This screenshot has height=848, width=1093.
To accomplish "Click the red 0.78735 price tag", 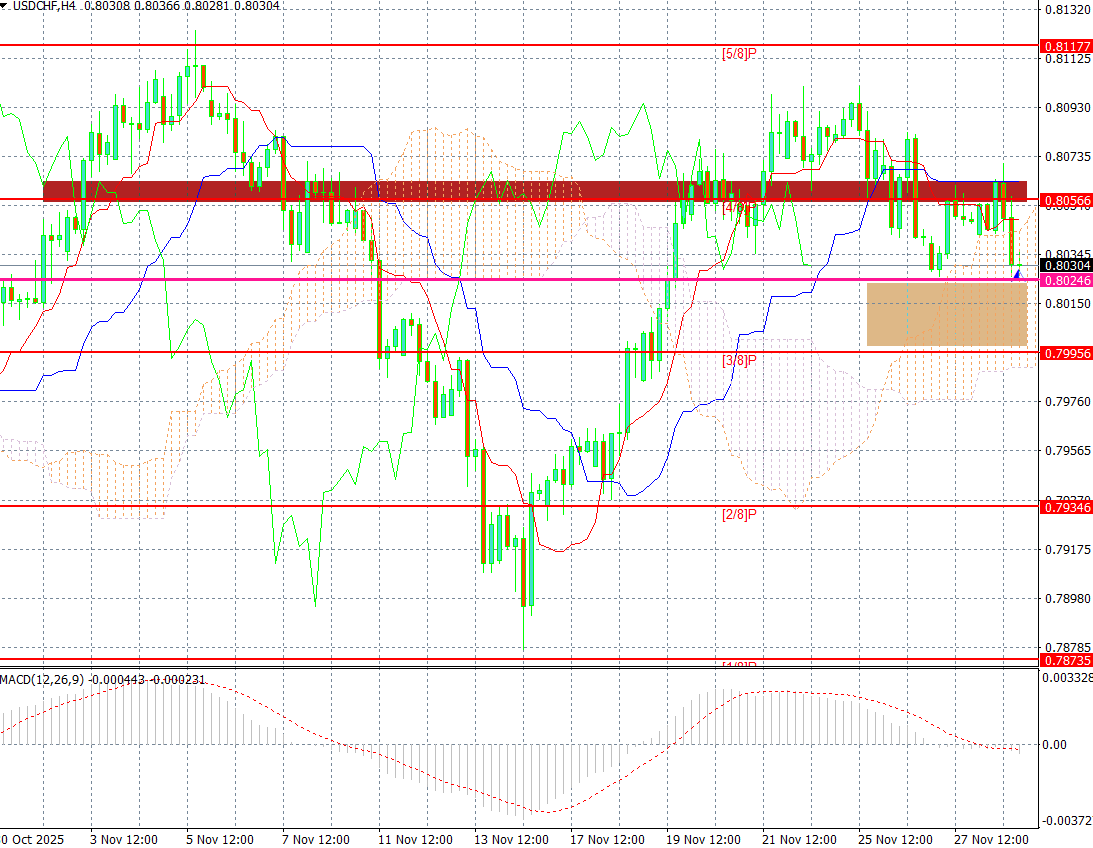I will (x=1066, y=661).
